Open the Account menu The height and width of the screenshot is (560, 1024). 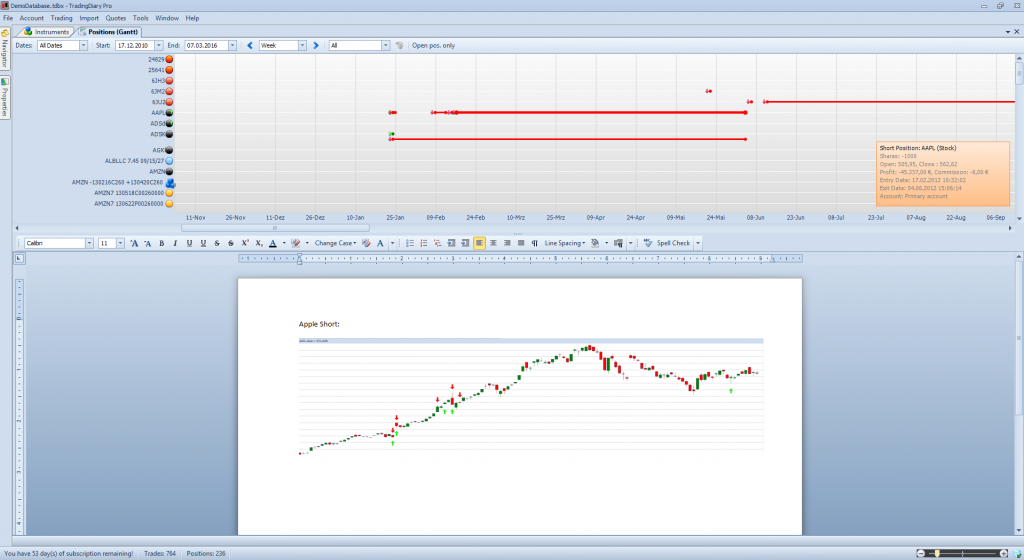click(x=31, y=18)
